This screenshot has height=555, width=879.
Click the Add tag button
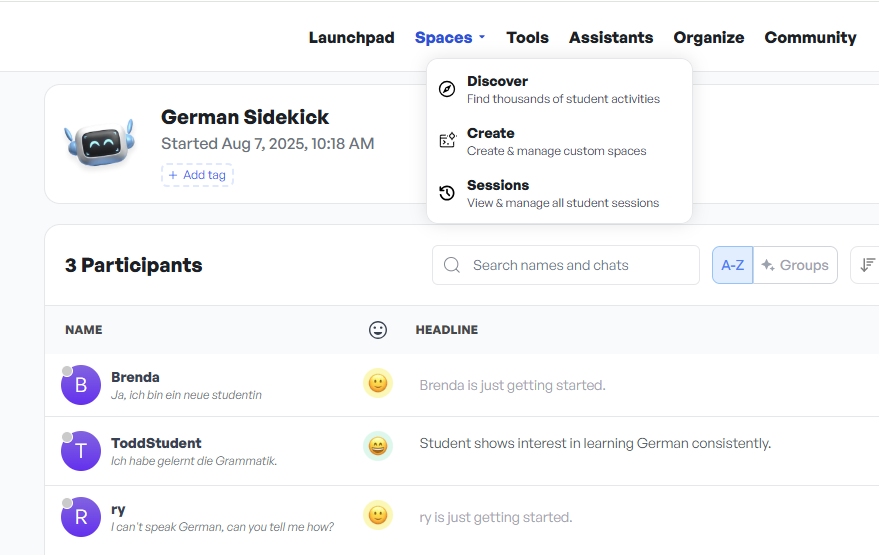[197, 175]
